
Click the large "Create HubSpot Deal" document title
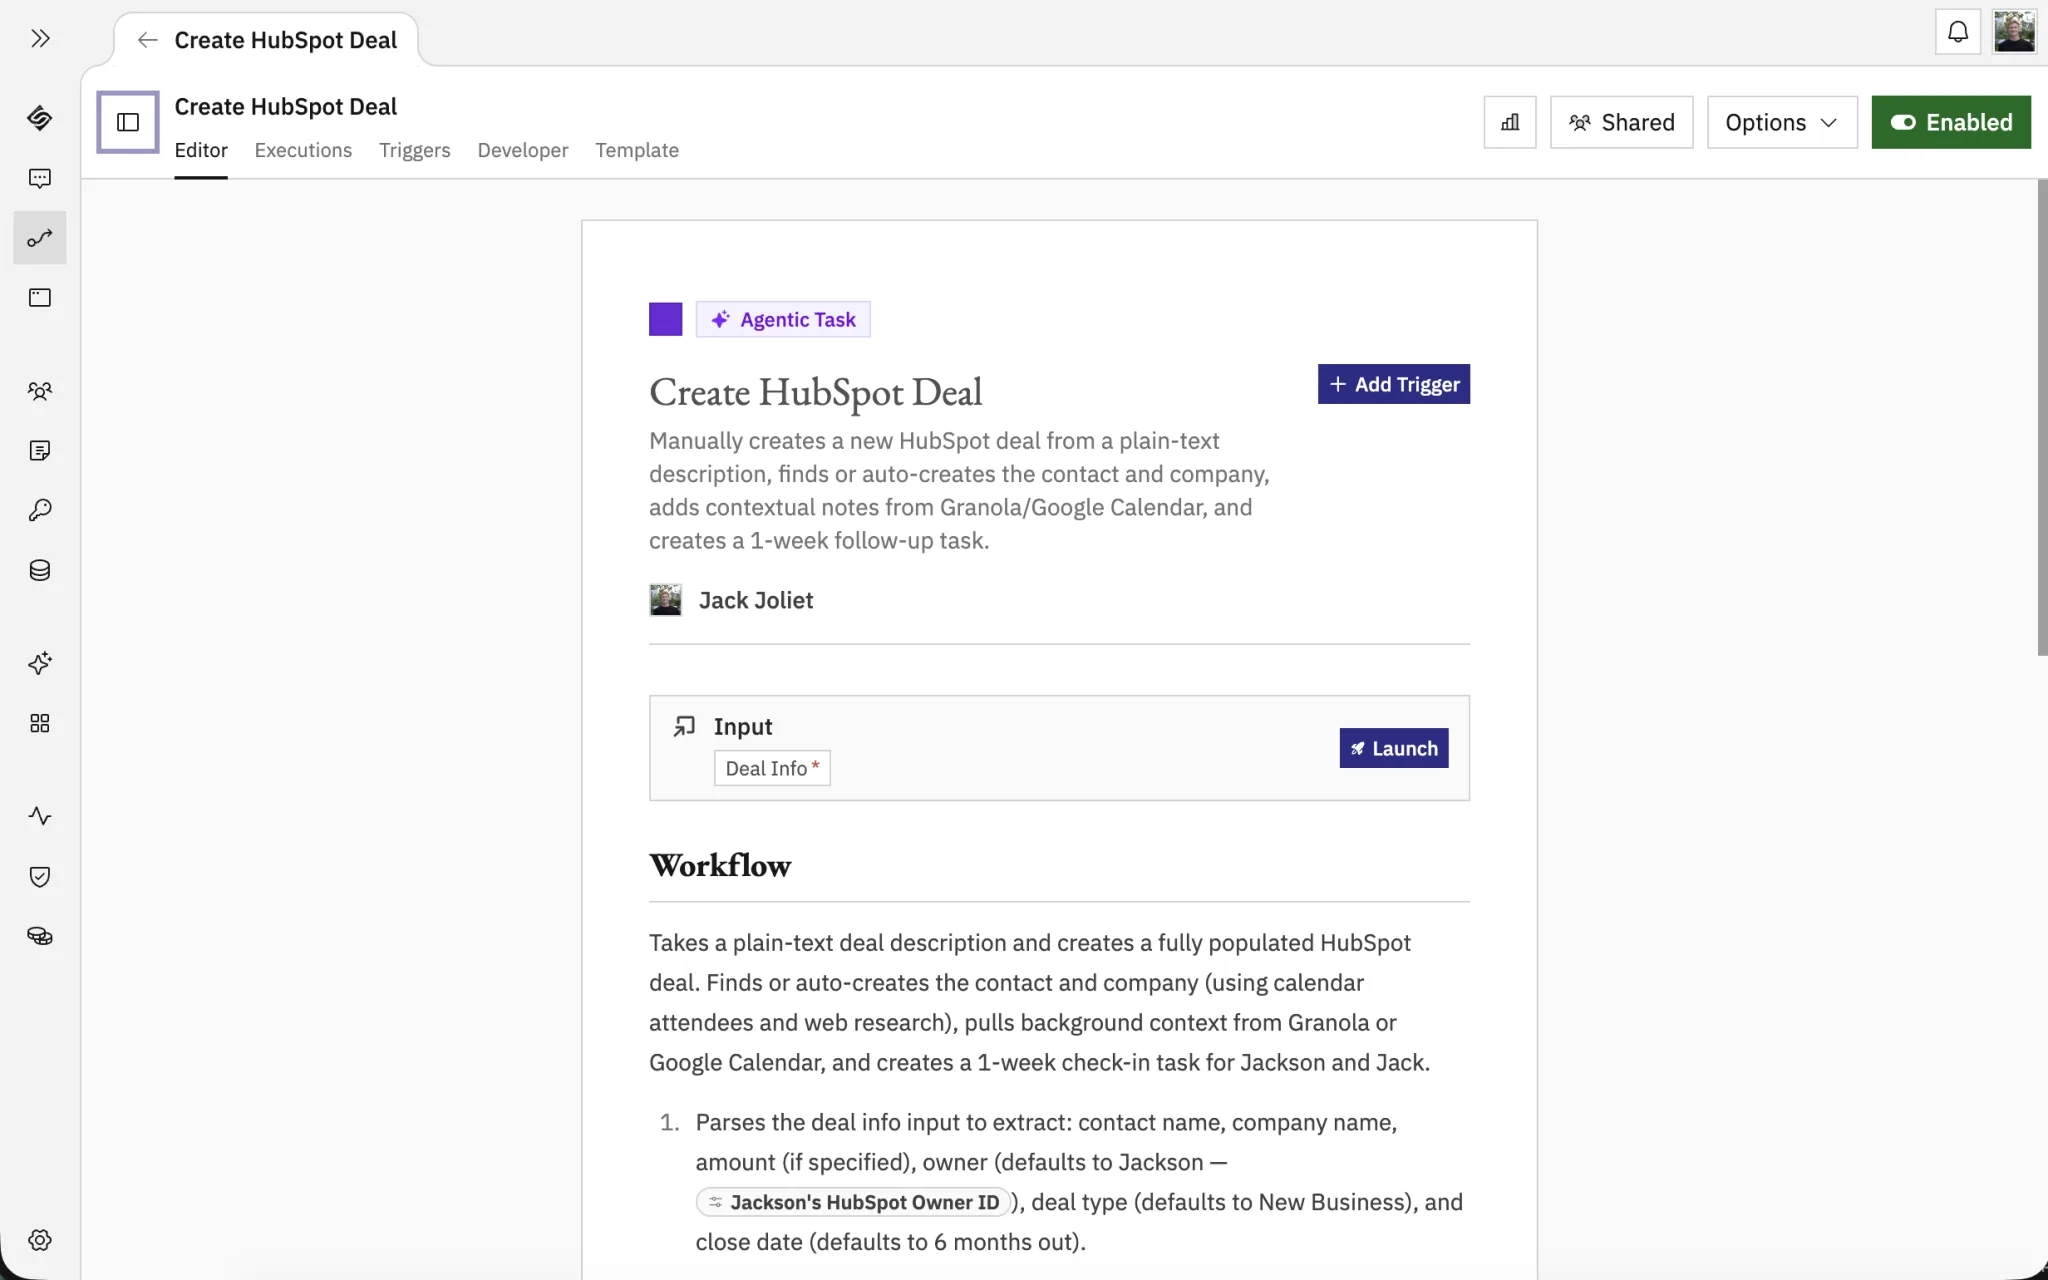point(816,392)
